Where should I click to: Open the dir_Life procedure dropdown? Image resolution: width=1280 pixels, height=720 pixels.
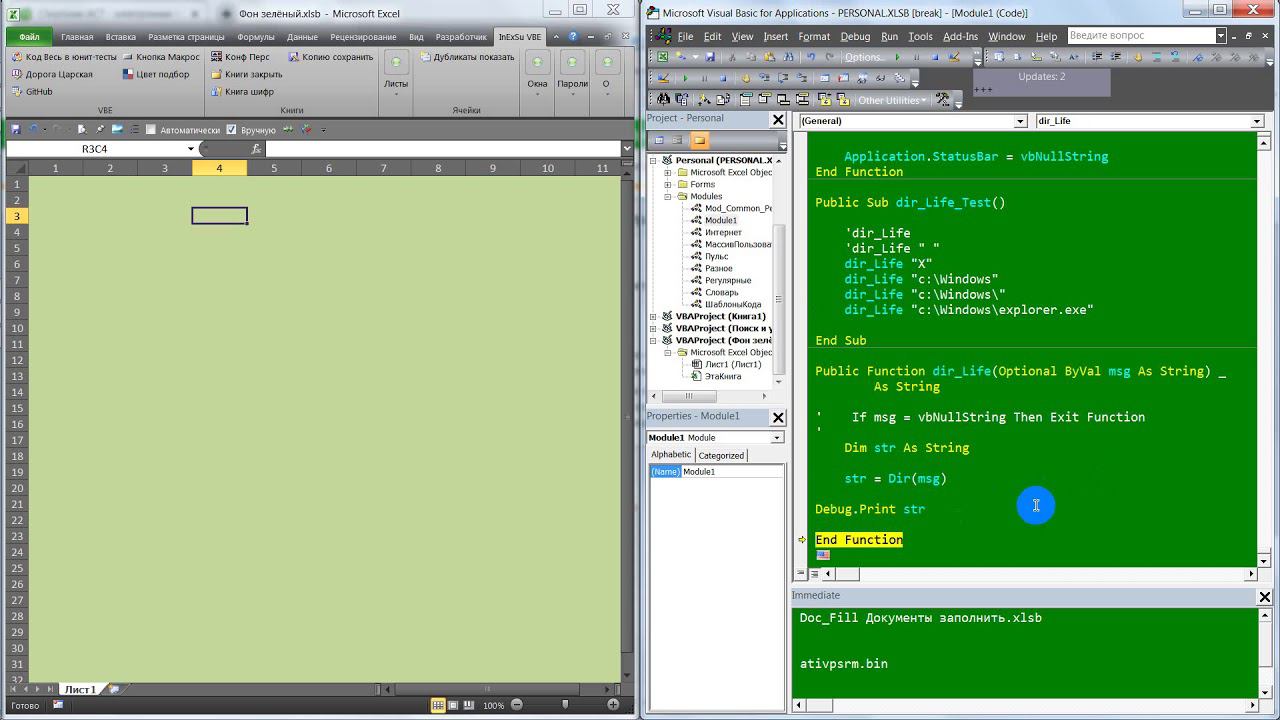click(x=1257, y=121)
